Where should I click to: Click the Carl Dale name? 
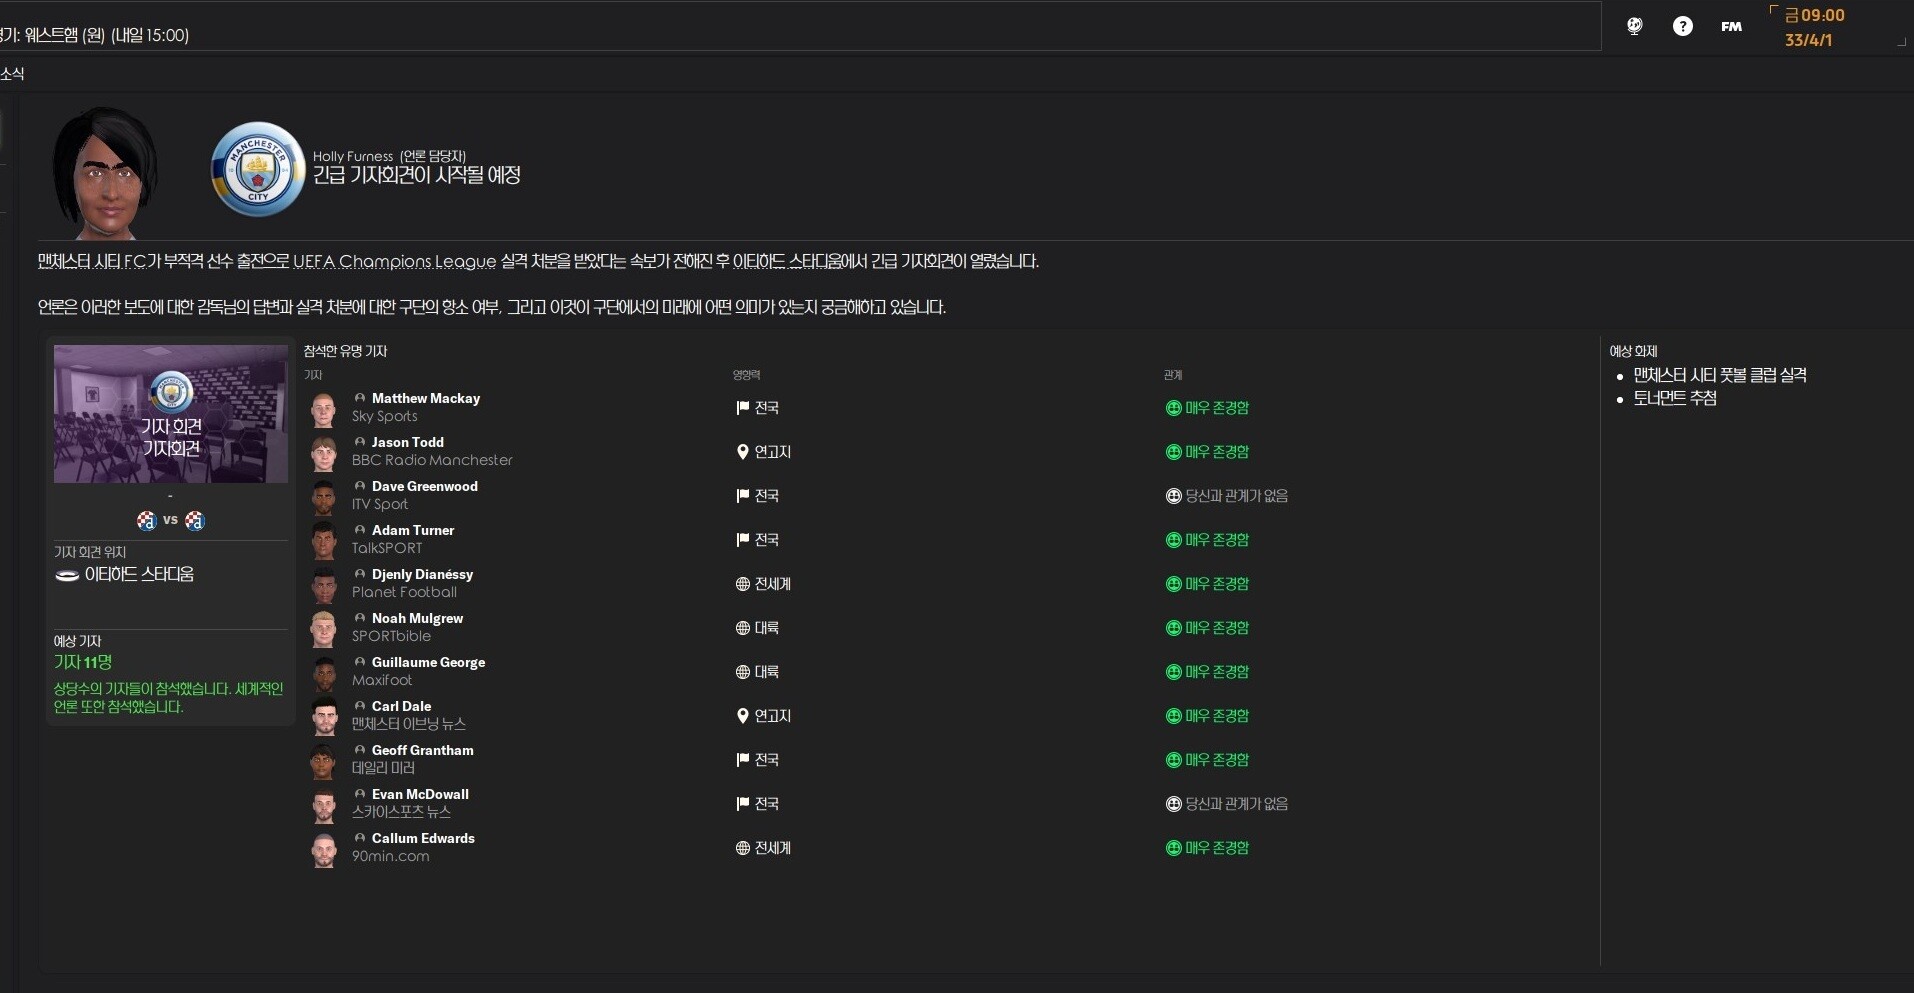coord(401,706)
